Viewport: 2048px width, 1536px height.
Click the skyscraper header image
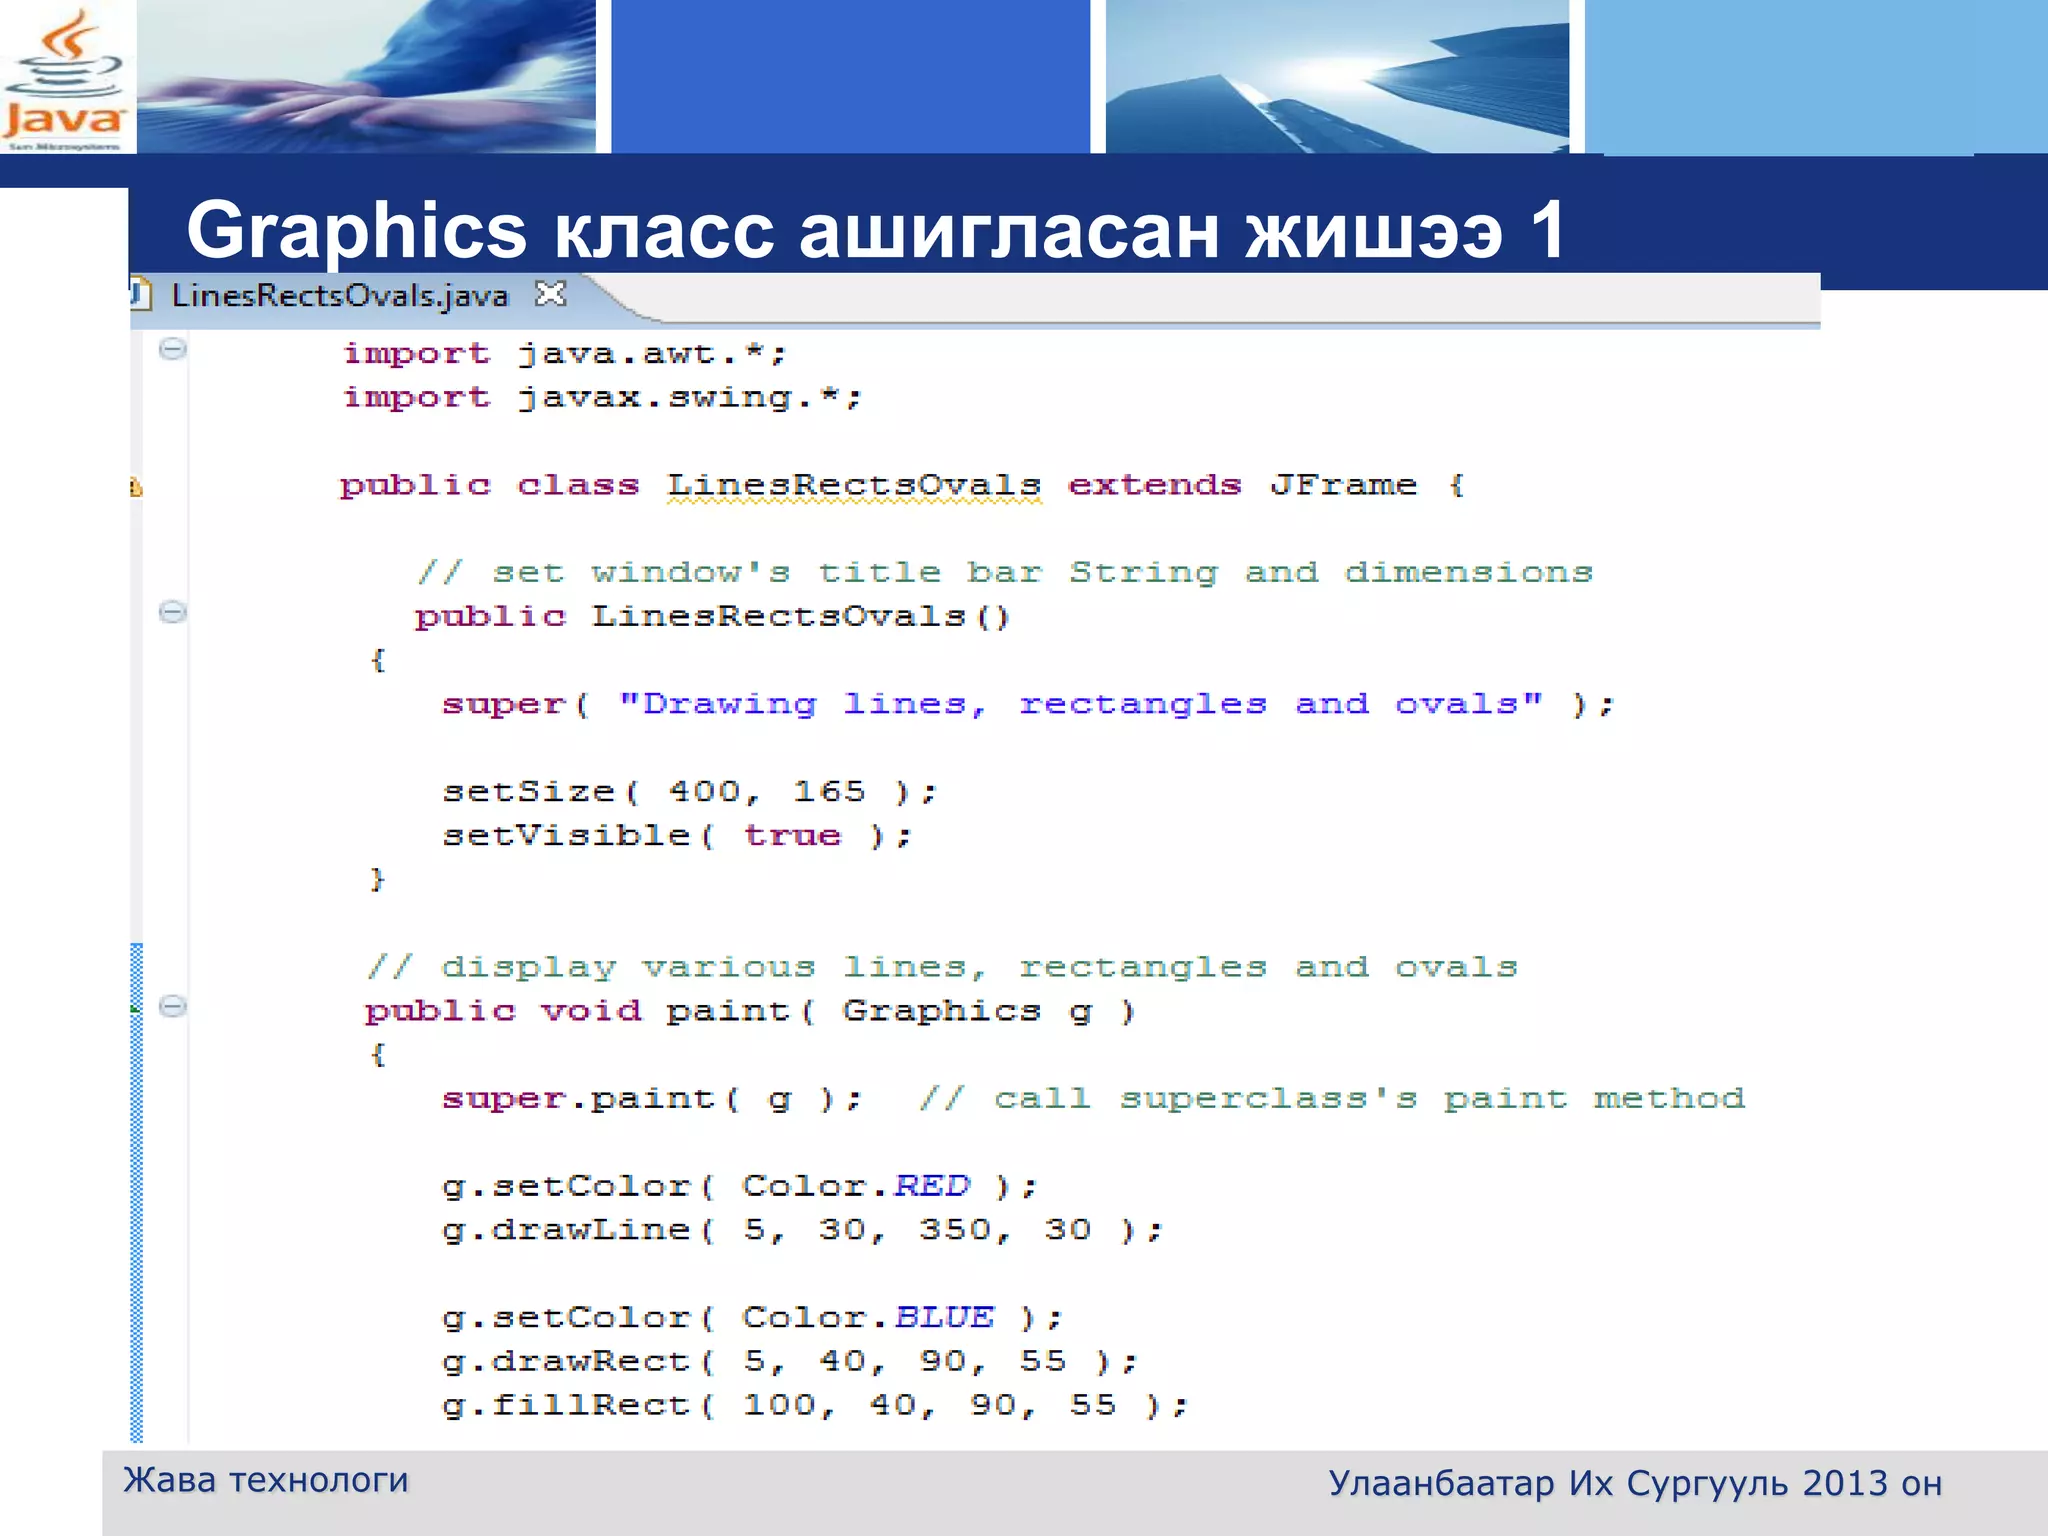(x=1337, y=77)
